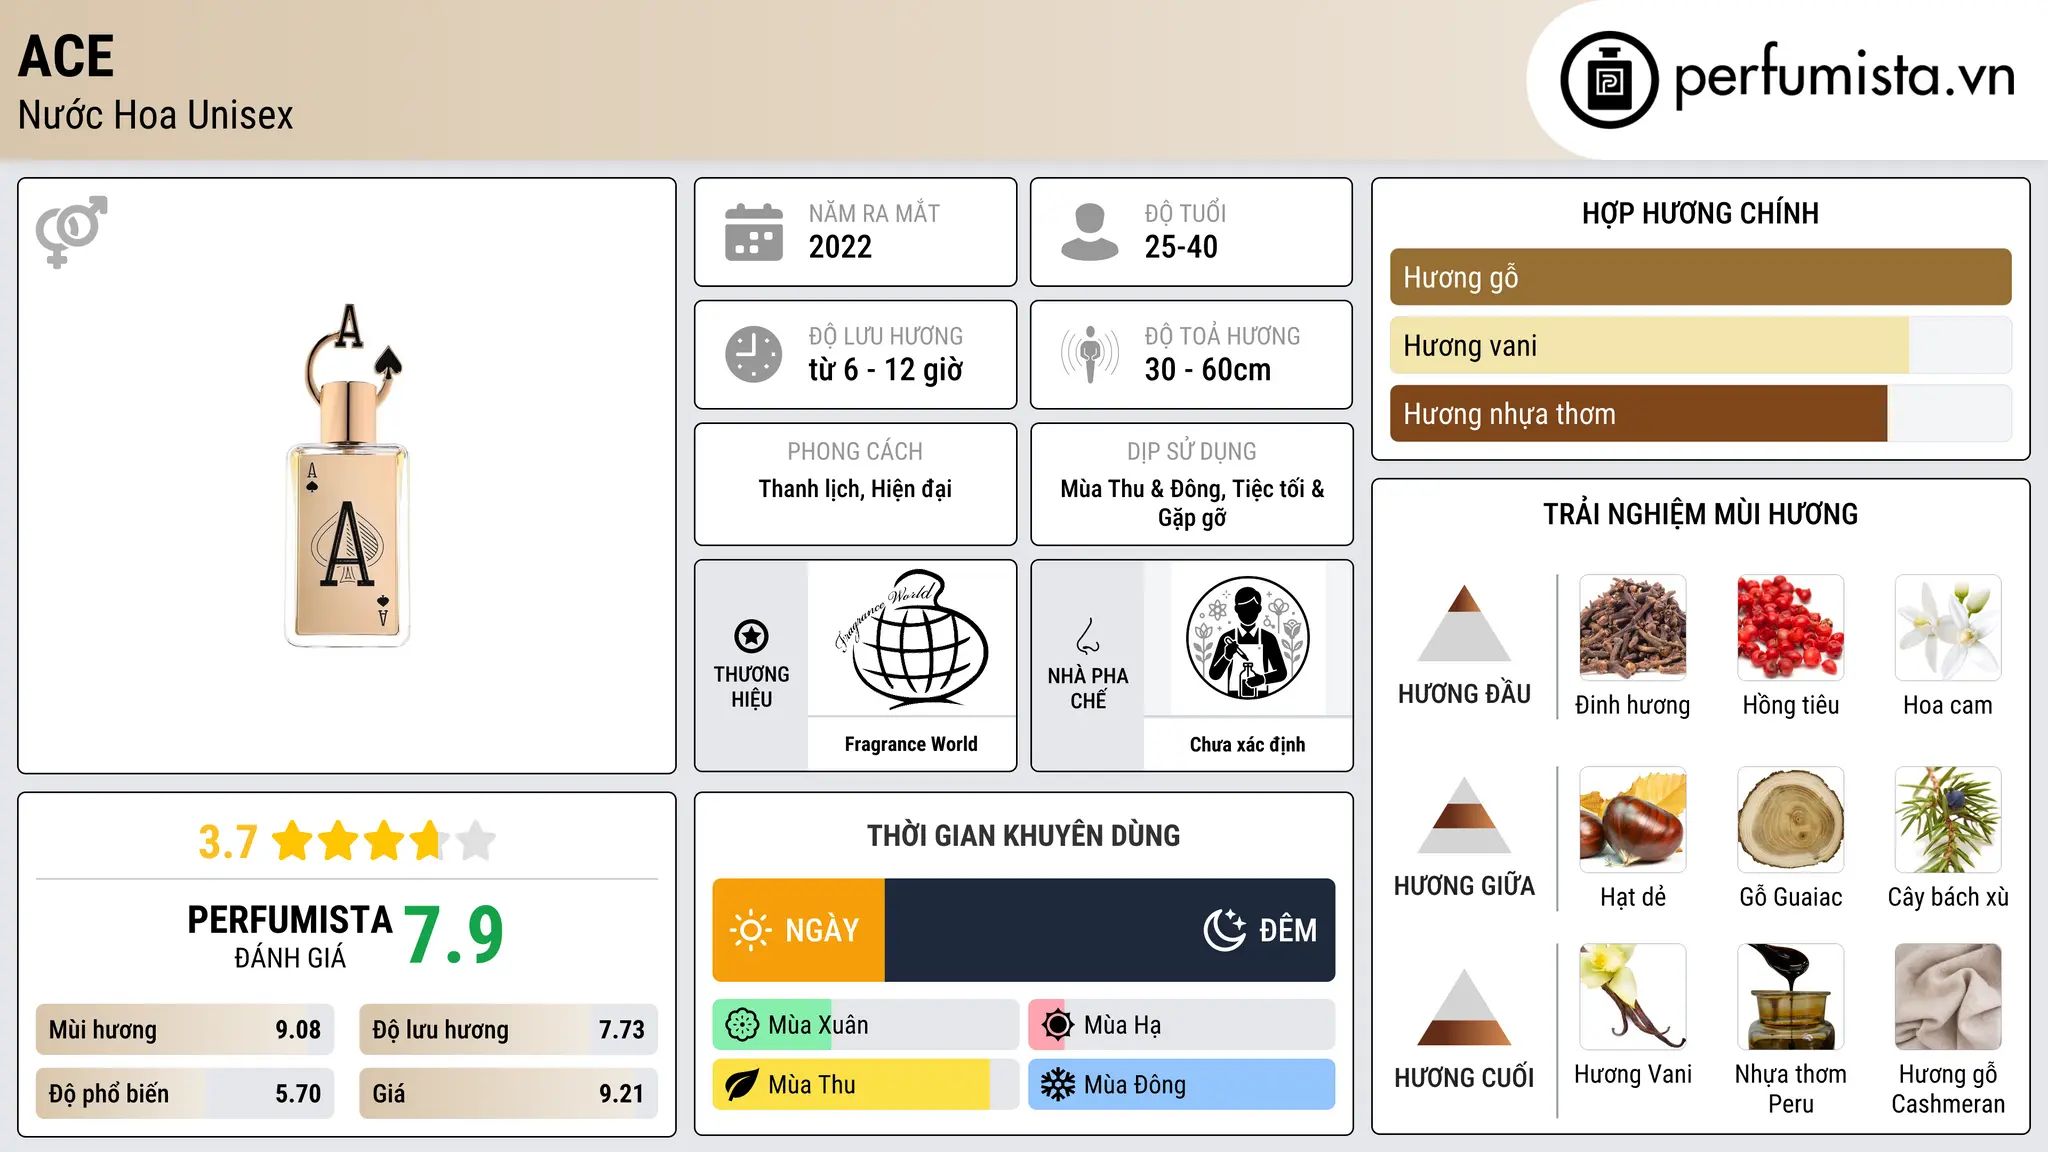
Task: Click the sillage value 30 - 60cm
Action: point(1208,370)
